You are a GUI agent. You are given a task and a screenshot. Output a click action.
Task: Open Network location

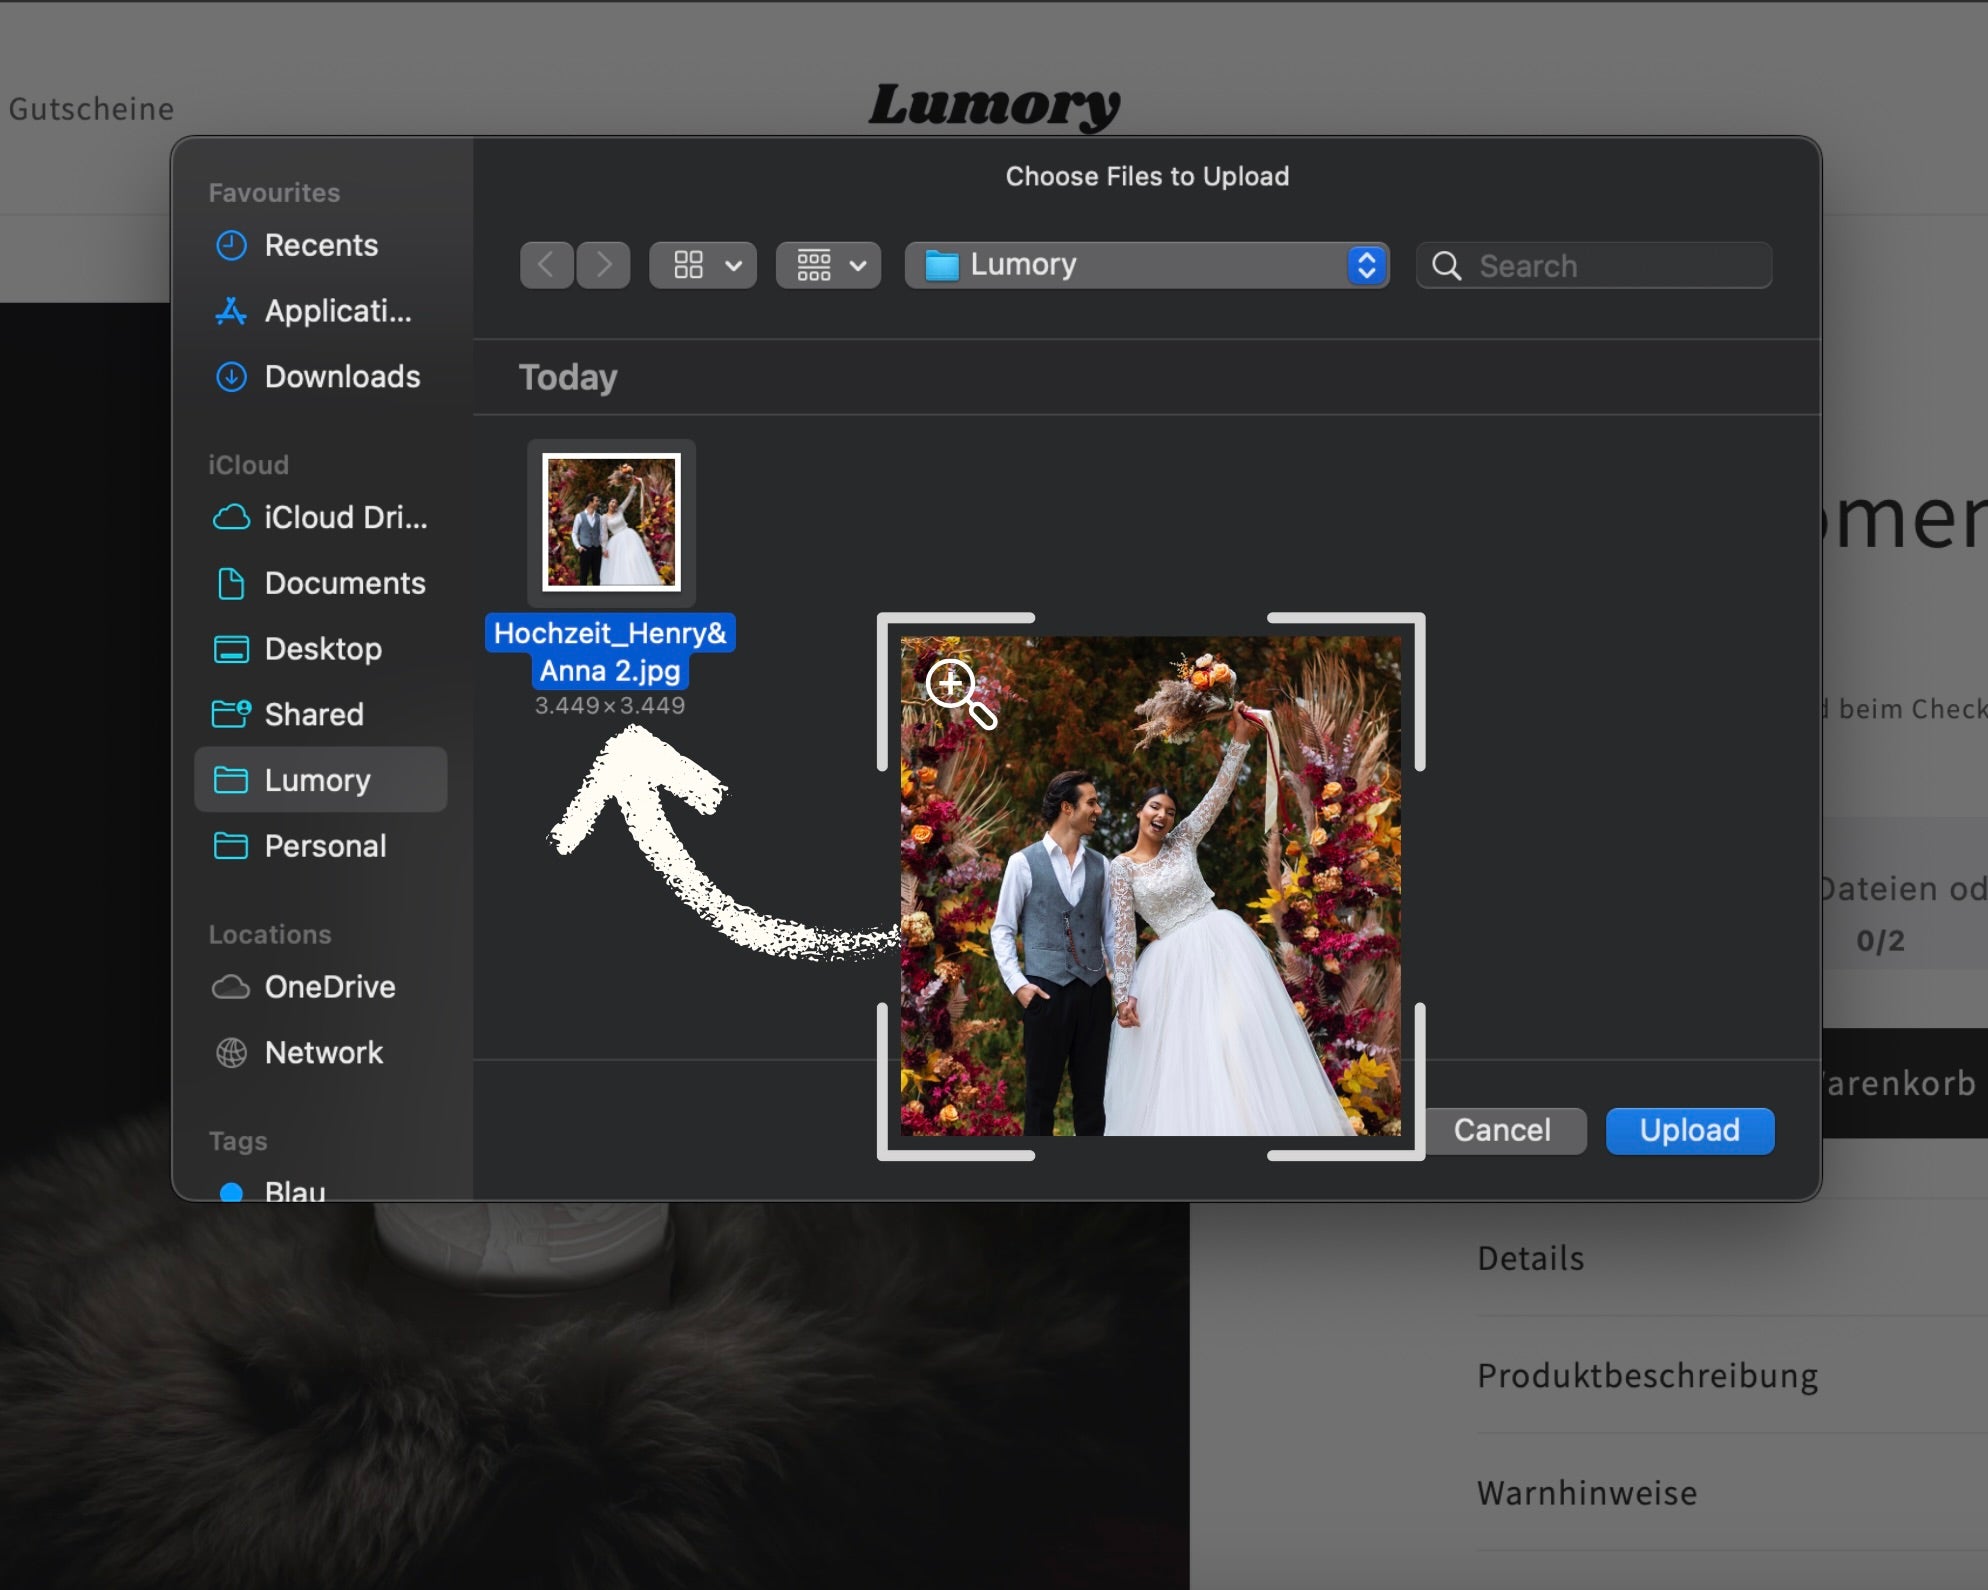(x=323, y=1053)
